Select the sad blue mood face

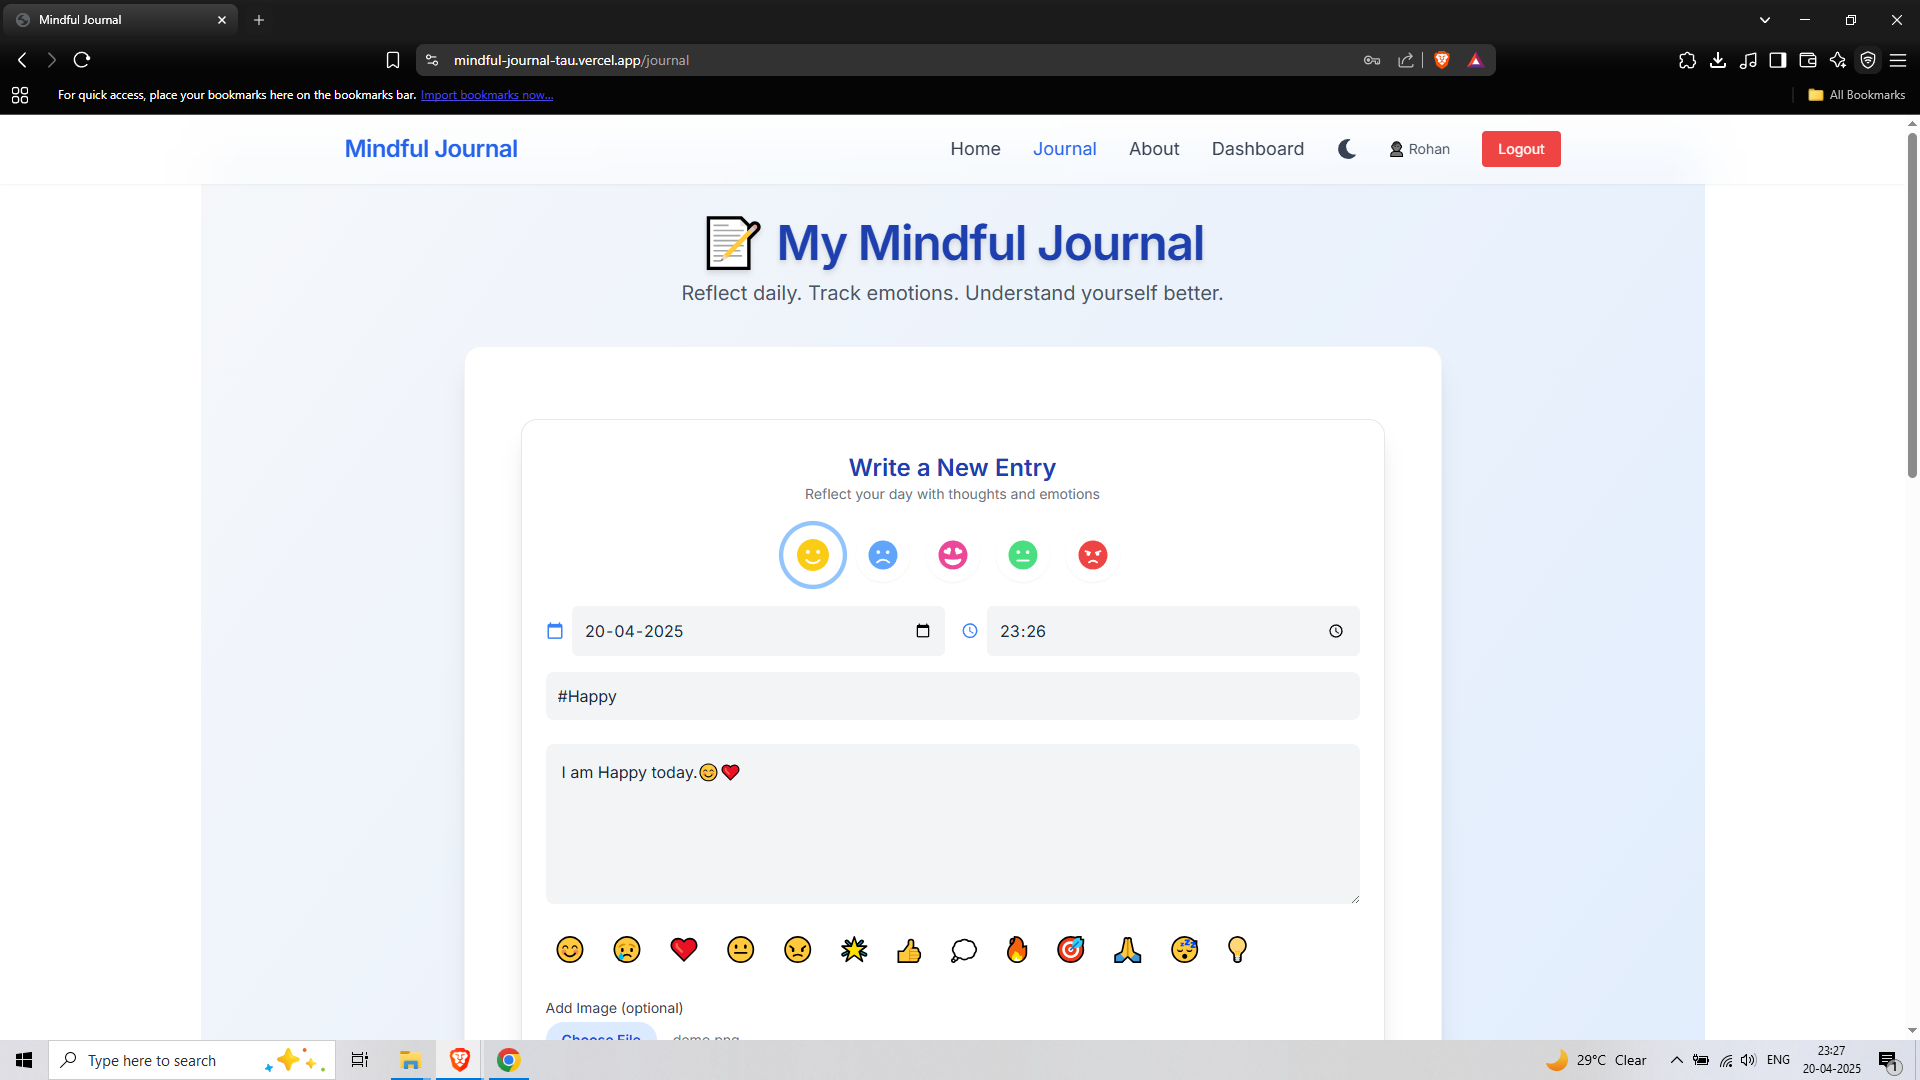point(883,555)
